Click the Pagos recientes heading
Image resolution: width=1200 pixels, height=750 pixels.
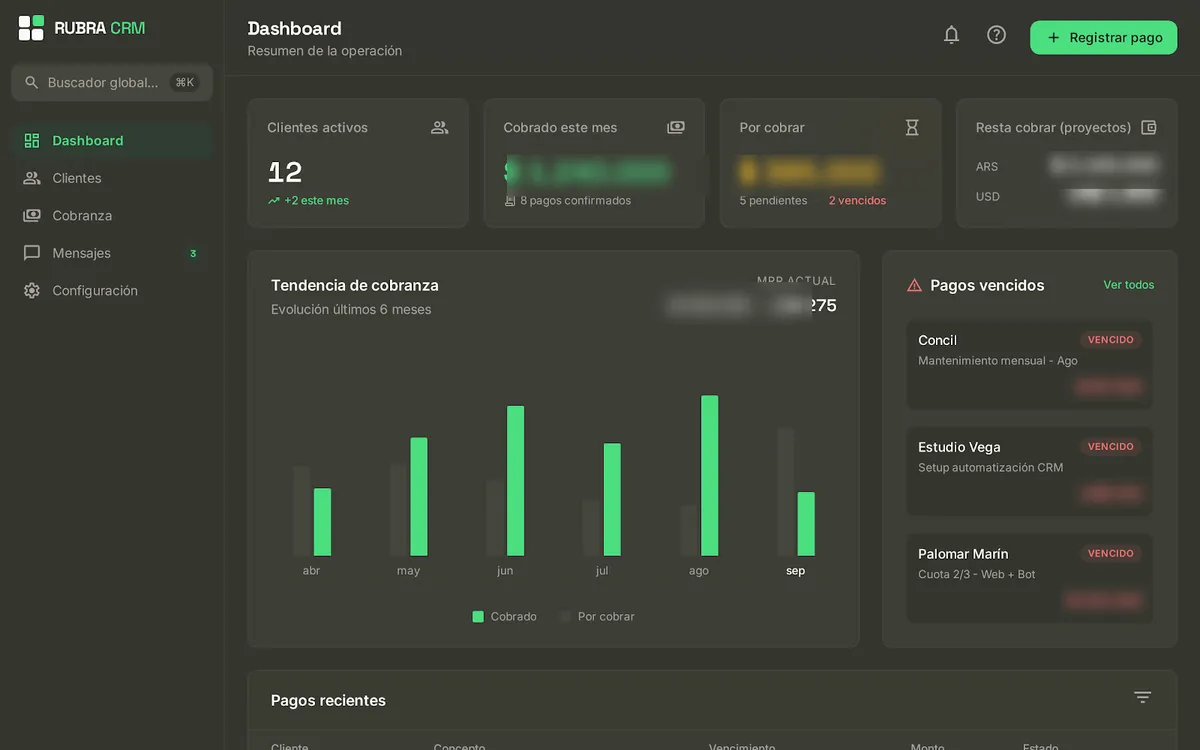pos(328,701)
